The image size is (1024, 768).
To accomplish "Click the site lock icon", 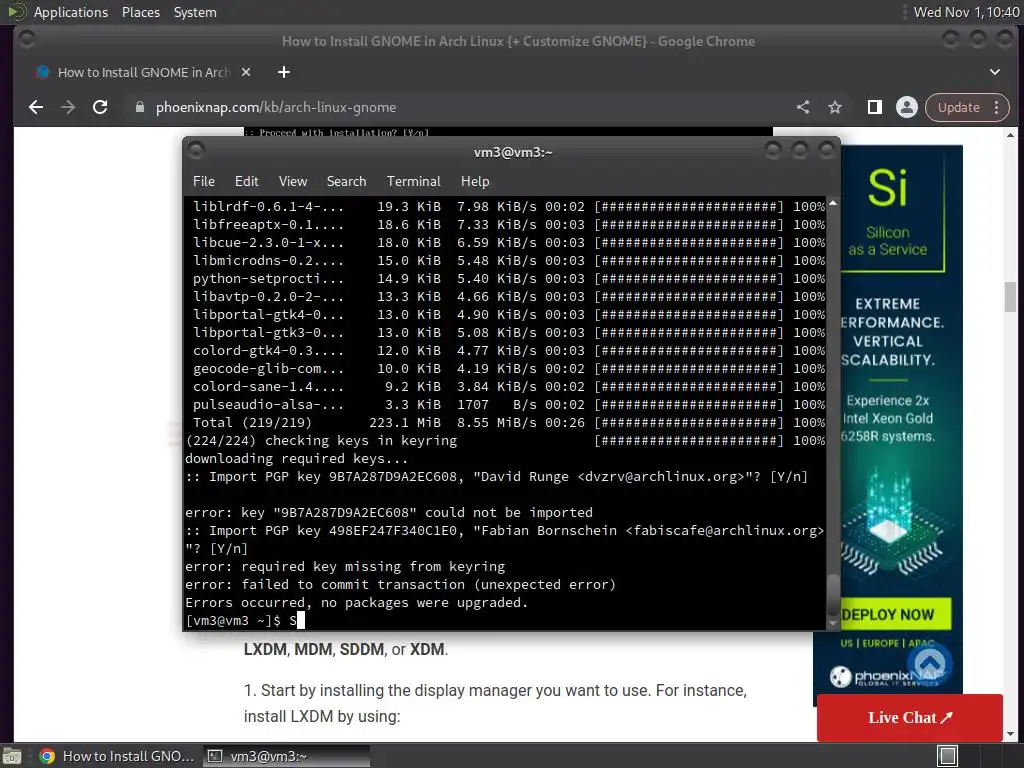I will 139,107.
